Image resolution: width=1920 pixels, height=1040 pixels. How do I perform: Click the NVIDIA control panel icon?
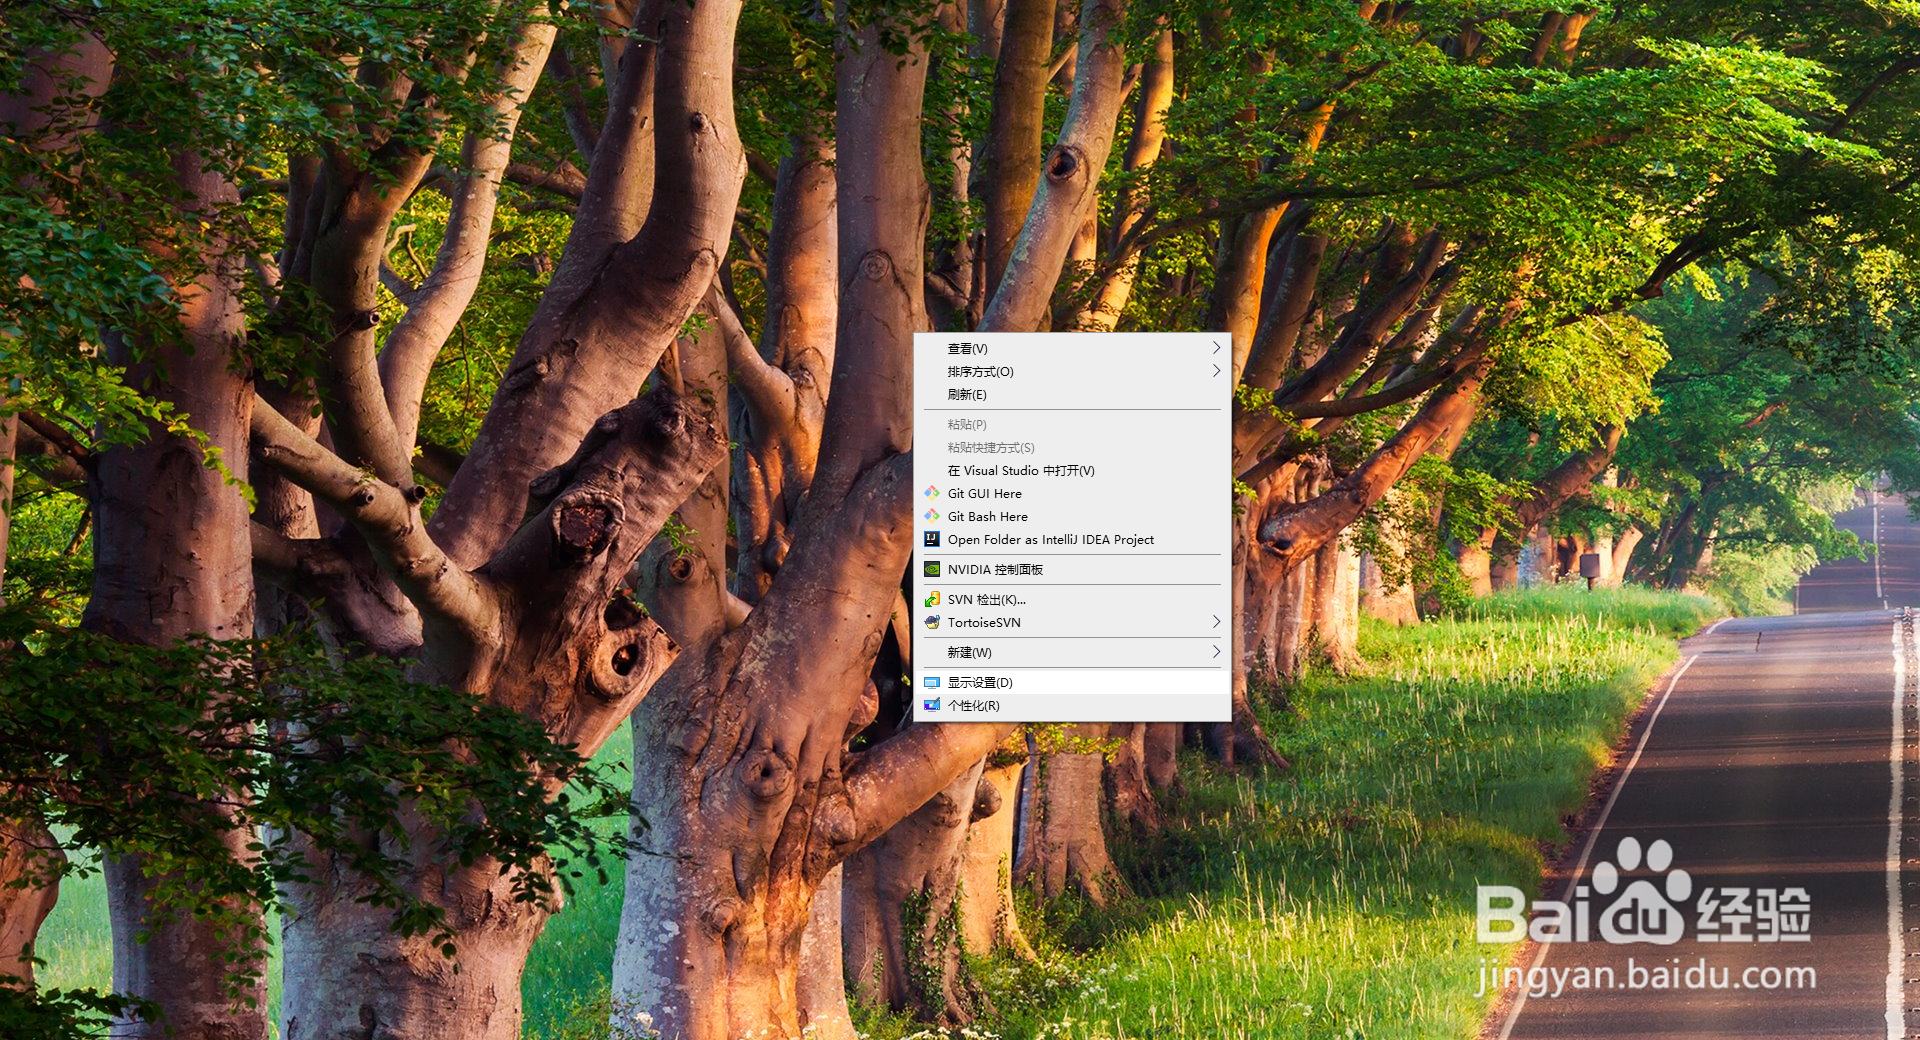(x=932, y=569)
